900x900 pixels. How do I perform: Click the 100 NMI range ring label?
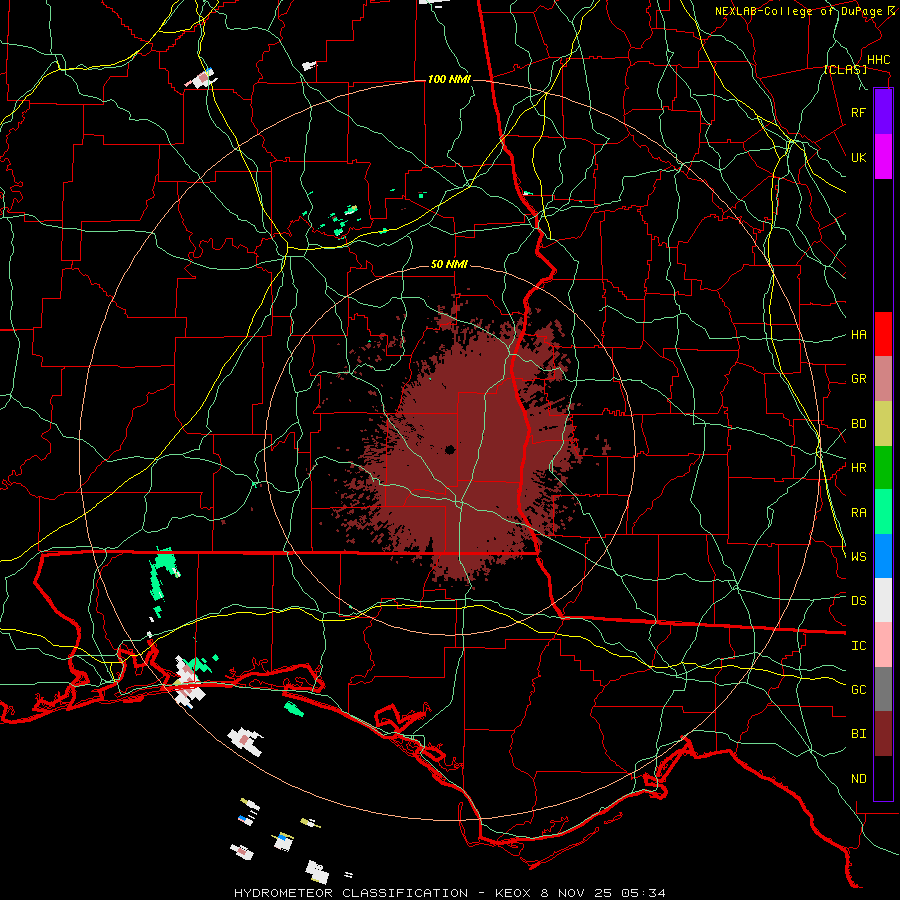449,79
